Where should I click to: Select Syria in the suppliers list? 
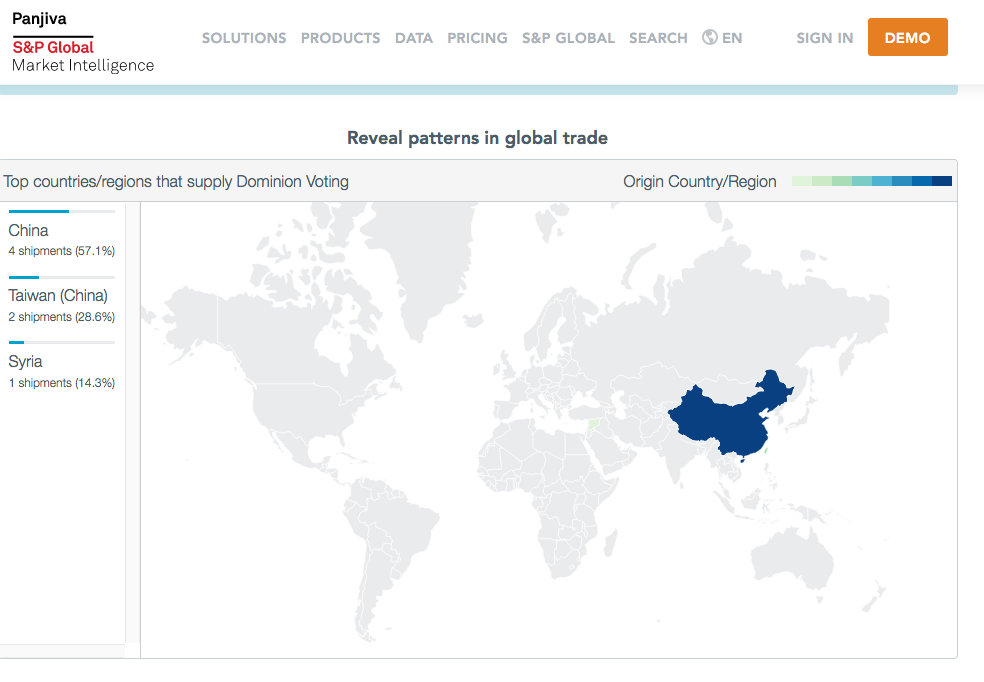tap(25, 361)
